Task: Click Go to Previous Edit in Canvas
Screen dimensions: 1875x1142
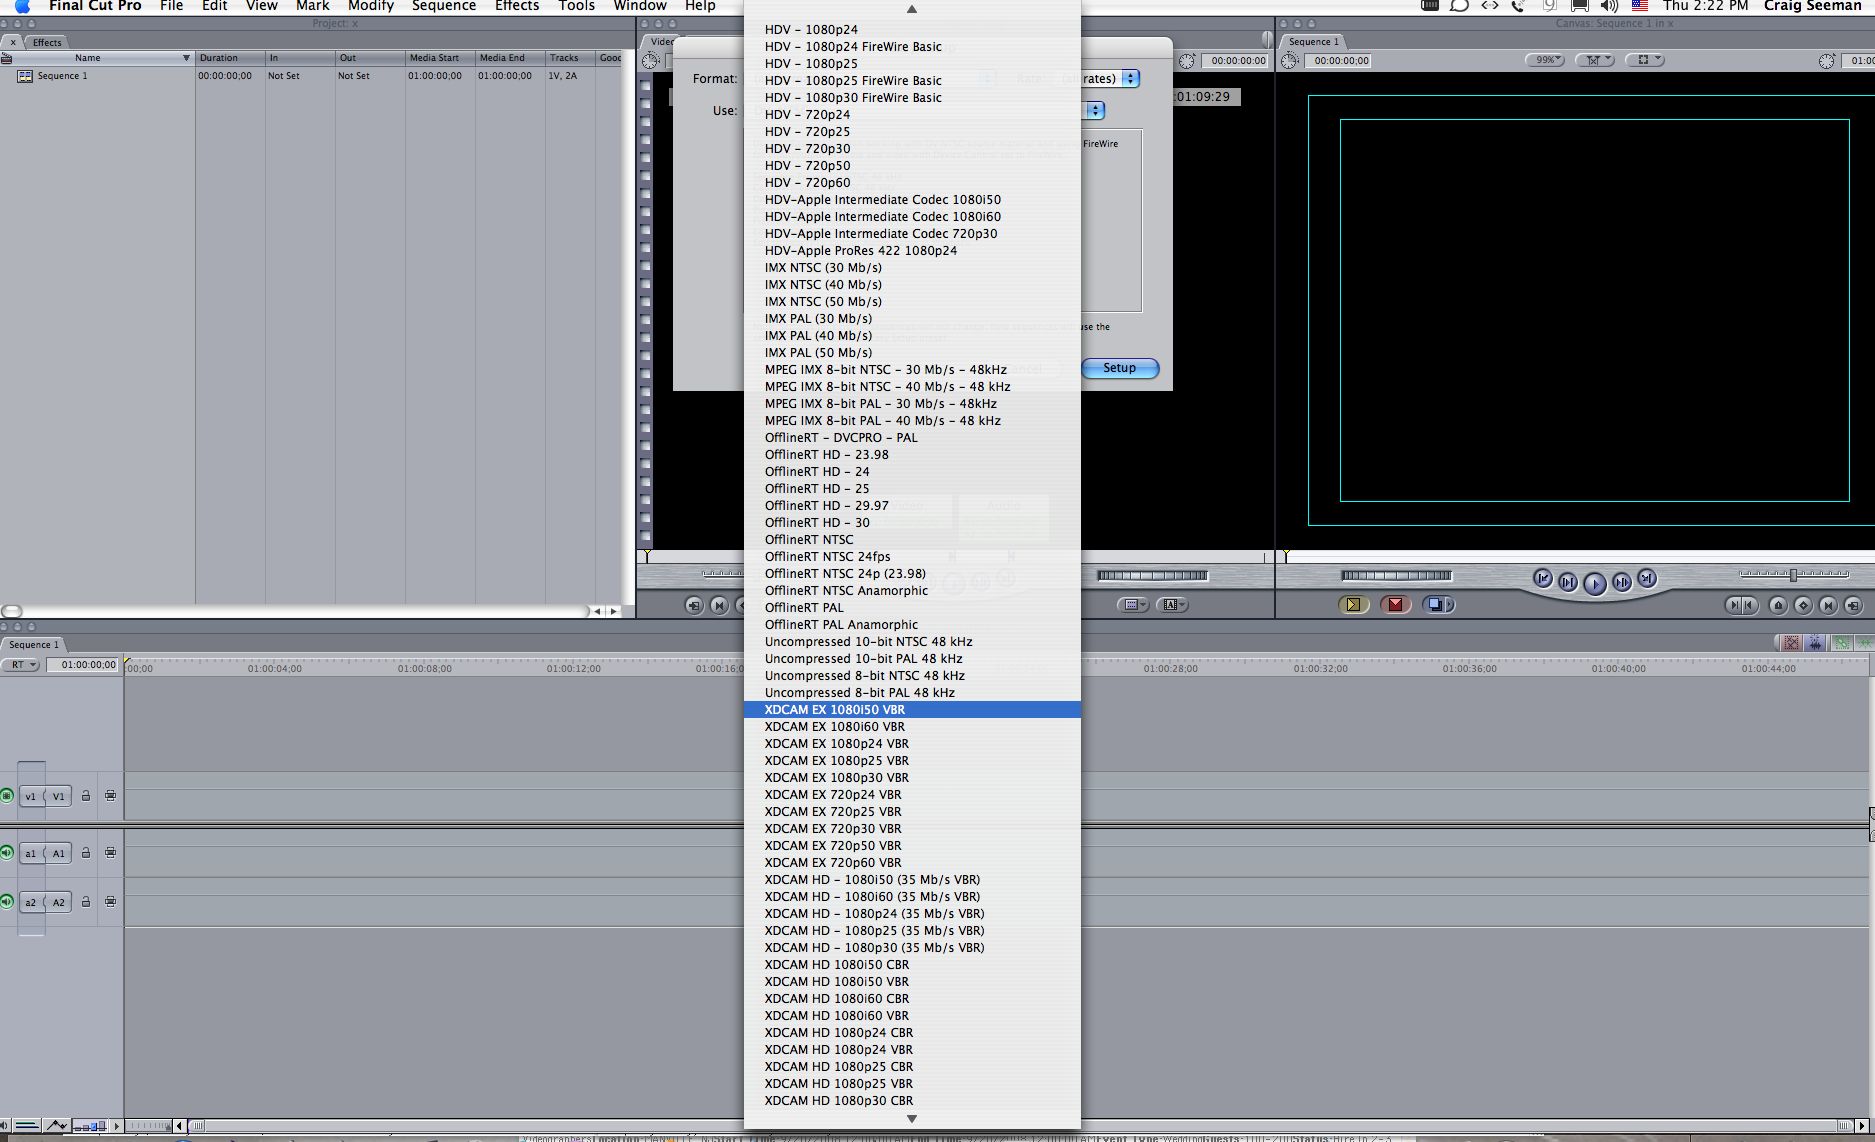Action: tap(1542, 579)
